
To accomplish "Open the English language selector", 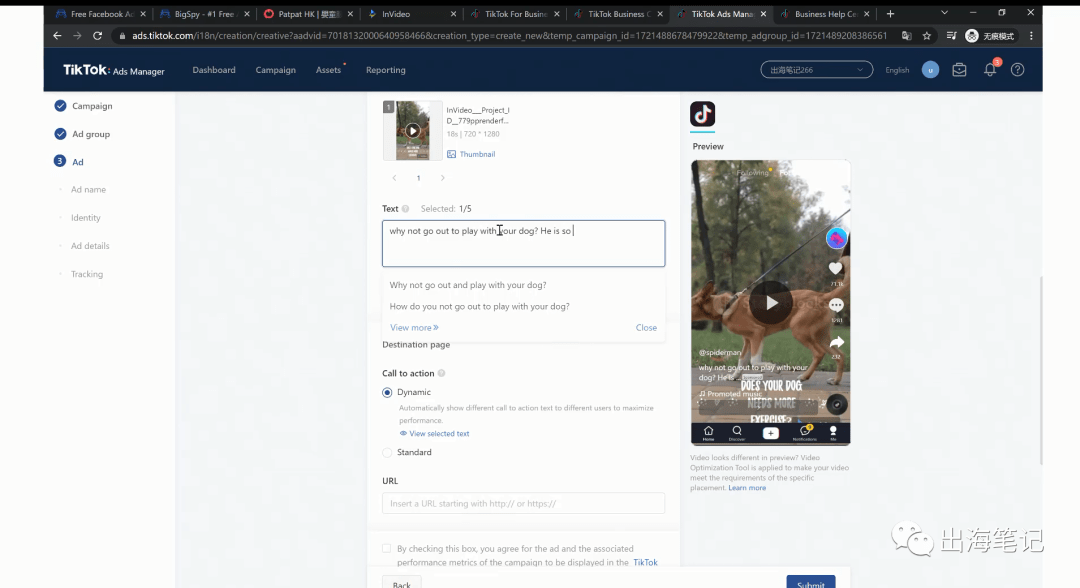I will 897,70.
